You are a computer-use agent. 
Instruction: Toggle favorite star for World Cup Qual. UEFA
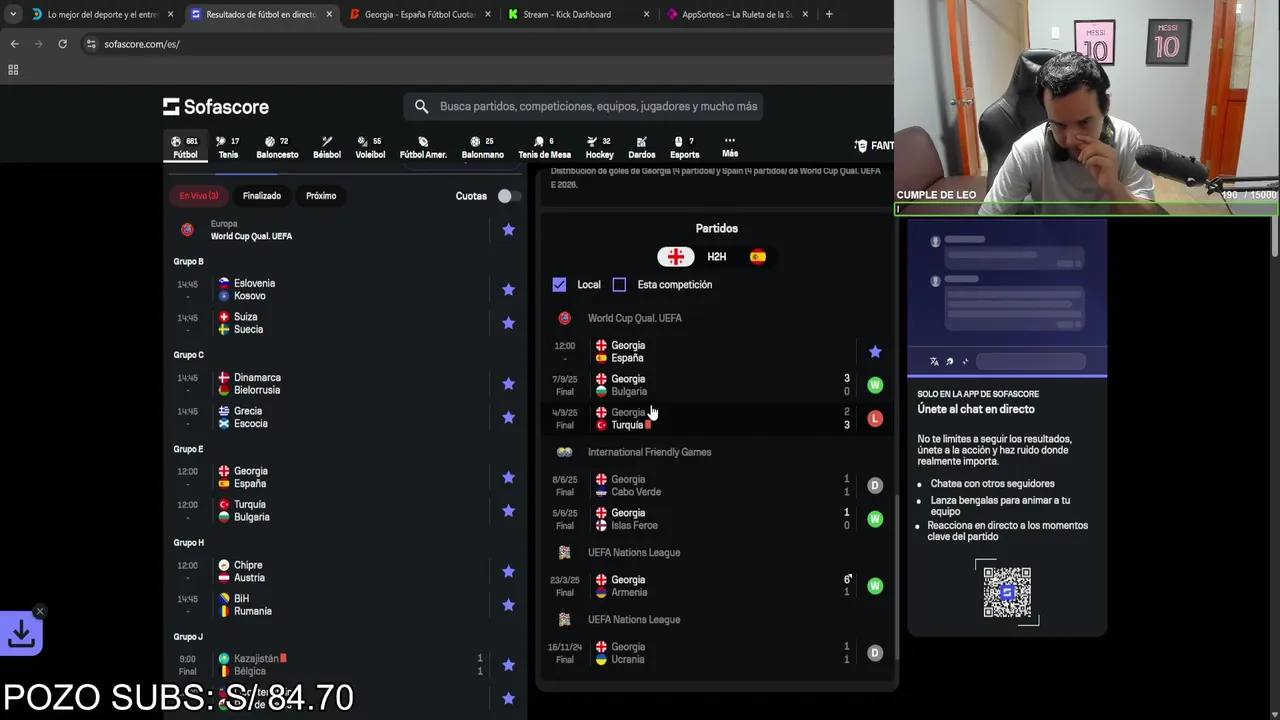(x=508, y=230)
